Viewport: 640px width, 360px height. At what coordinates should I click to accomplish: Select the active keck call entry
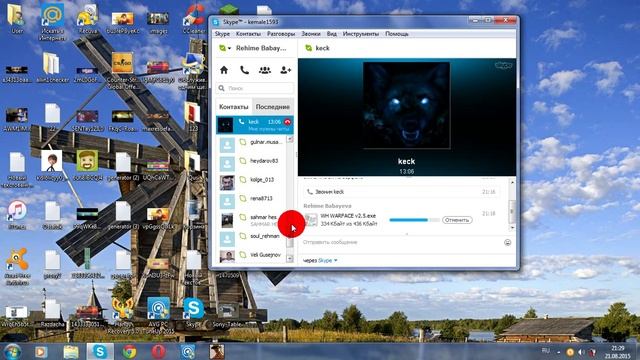pos(255,125)
